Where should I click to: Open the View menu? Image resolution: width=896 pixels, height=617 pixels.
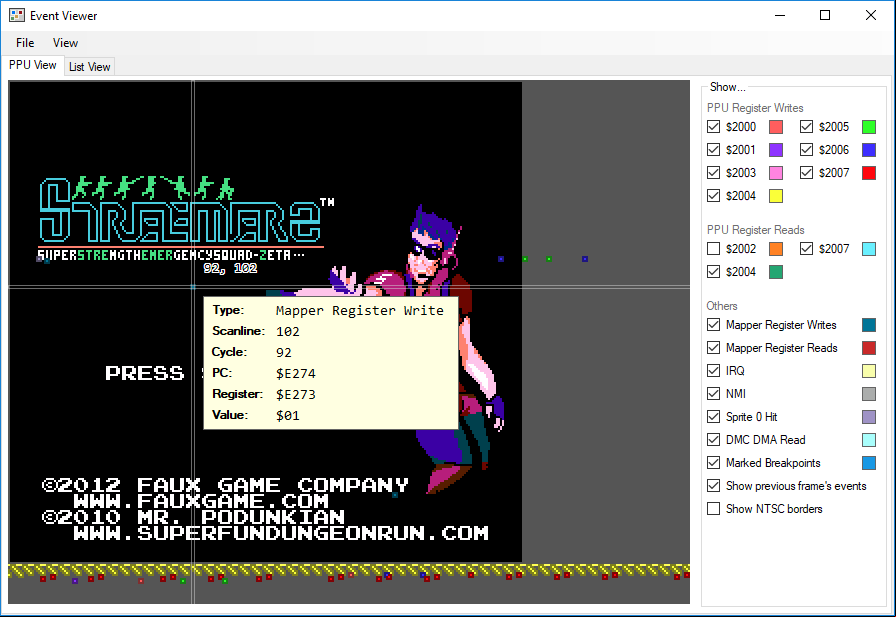(x=65, y=43)
